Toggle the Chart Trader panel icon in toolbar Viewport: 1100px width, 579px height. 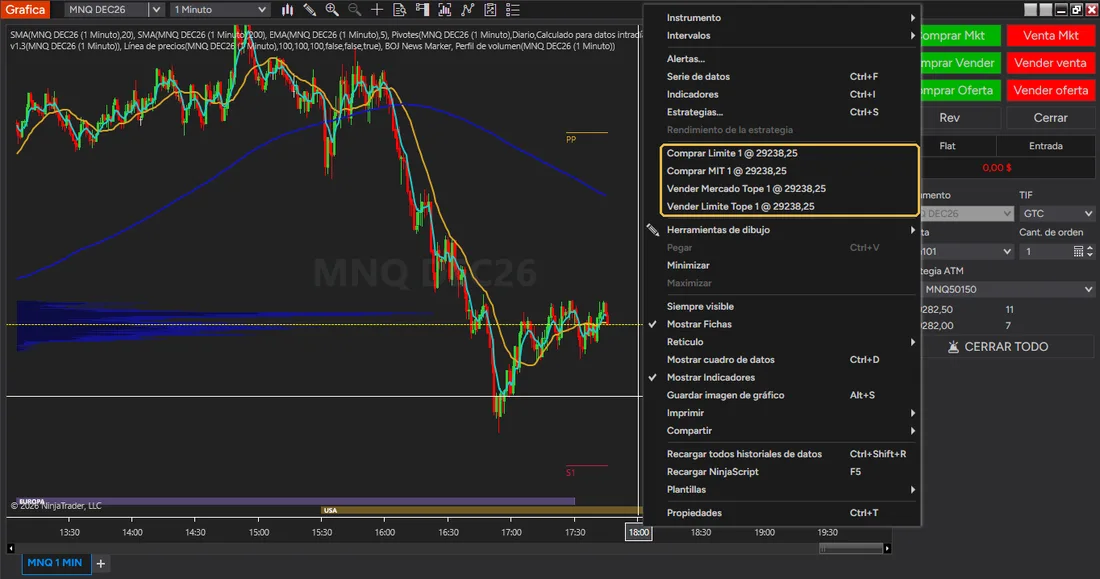coord(422,10)
